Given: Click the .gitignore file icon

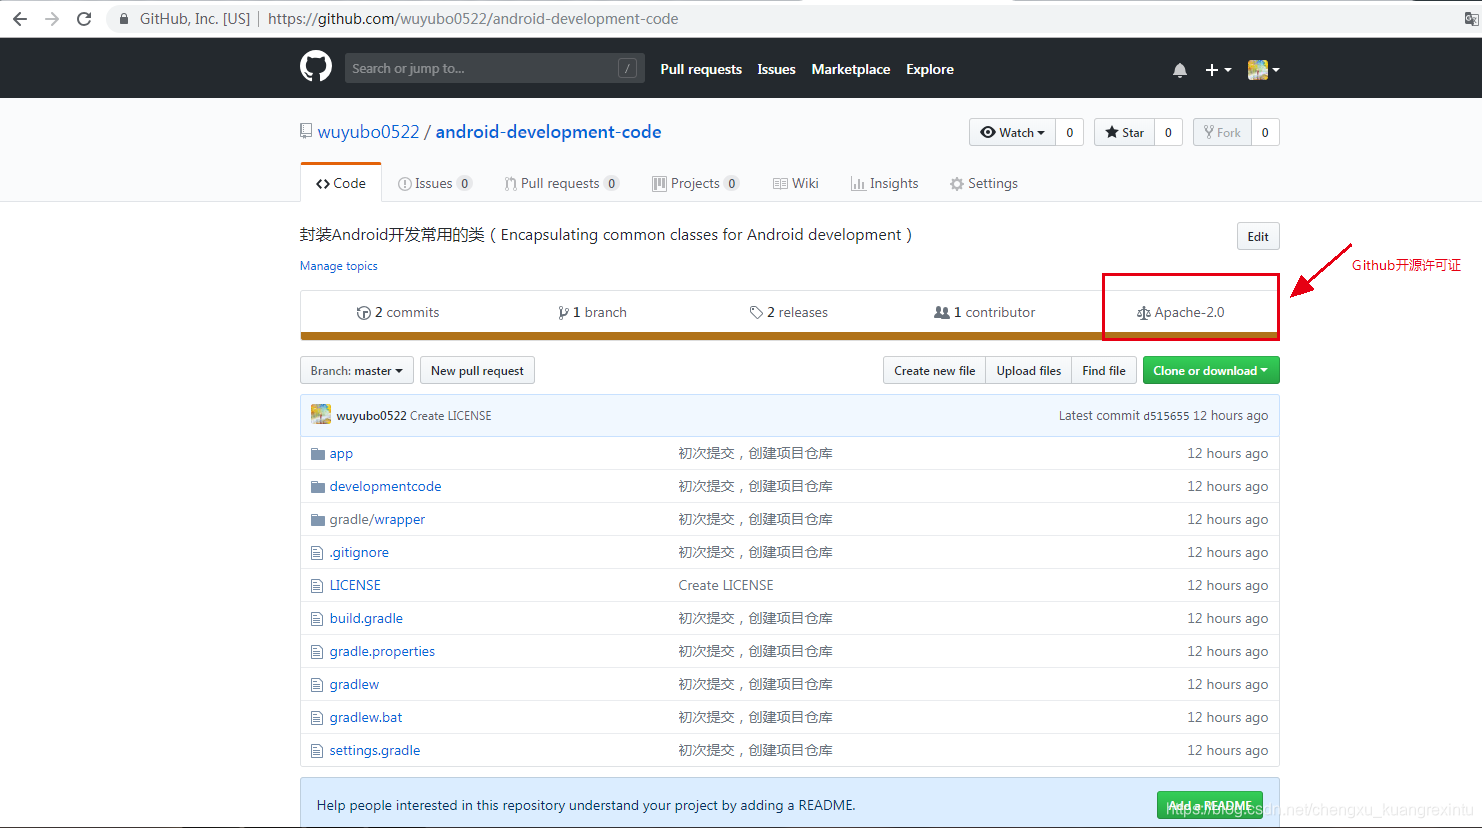Looking at the screenshot, I should pos(317,553).
